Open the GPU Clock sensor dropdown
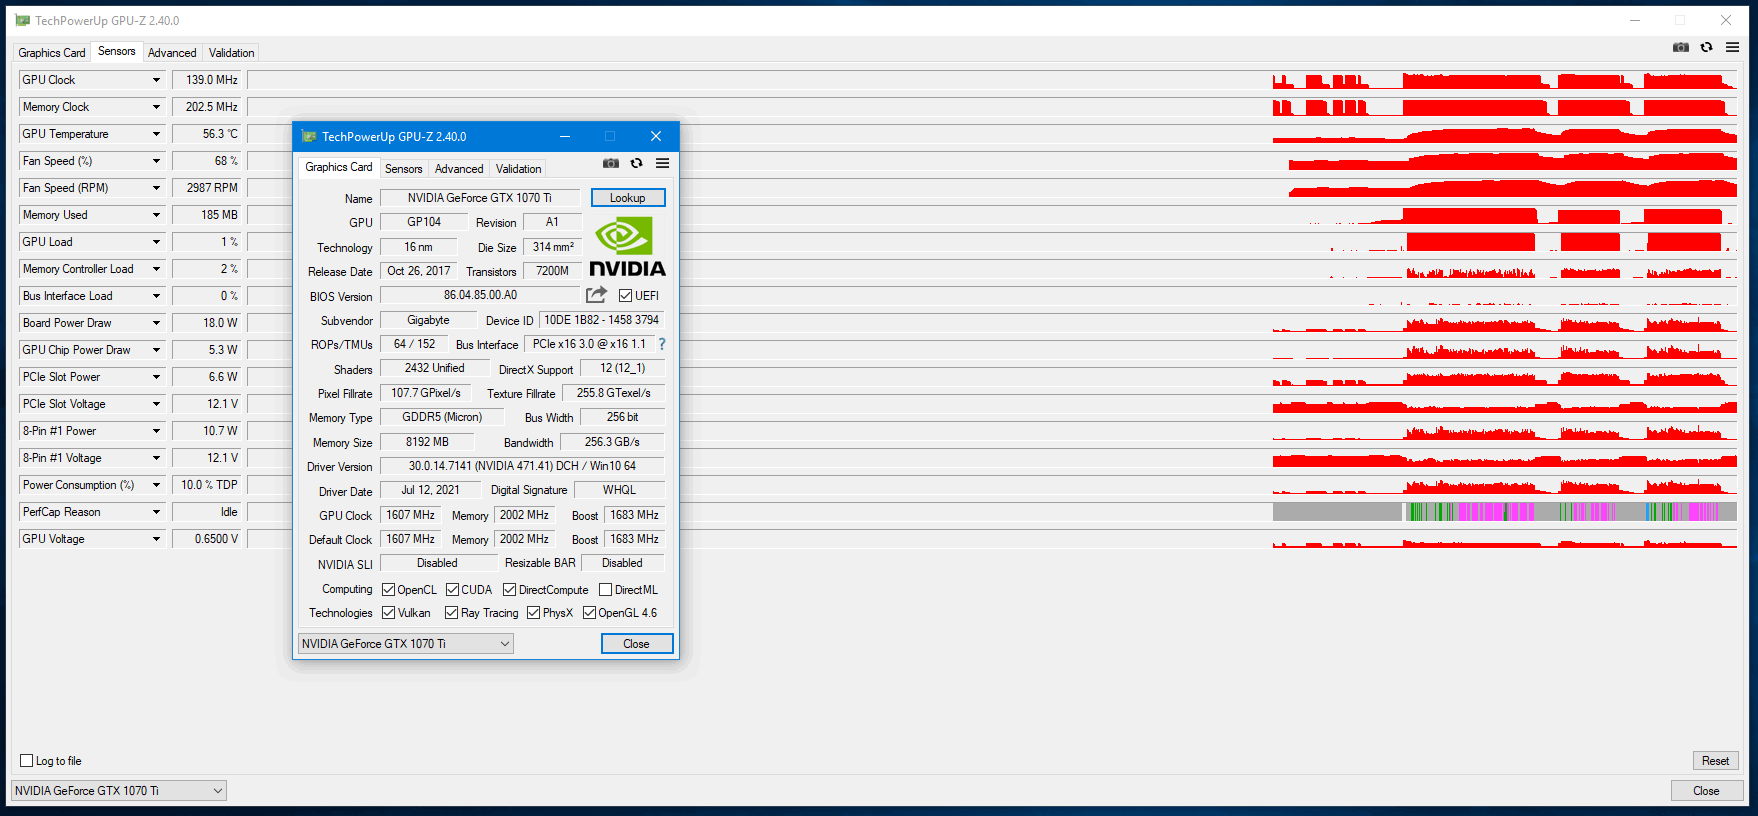The width and height of the screenshot is (1758, 816). 156,80
